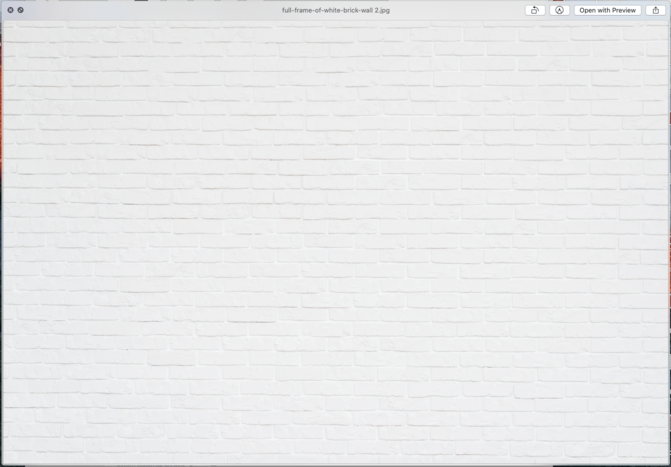Screen dimensions: 671x467
Task: Annotate image using the pen-tip circle icon
Action: coord(560,10)
